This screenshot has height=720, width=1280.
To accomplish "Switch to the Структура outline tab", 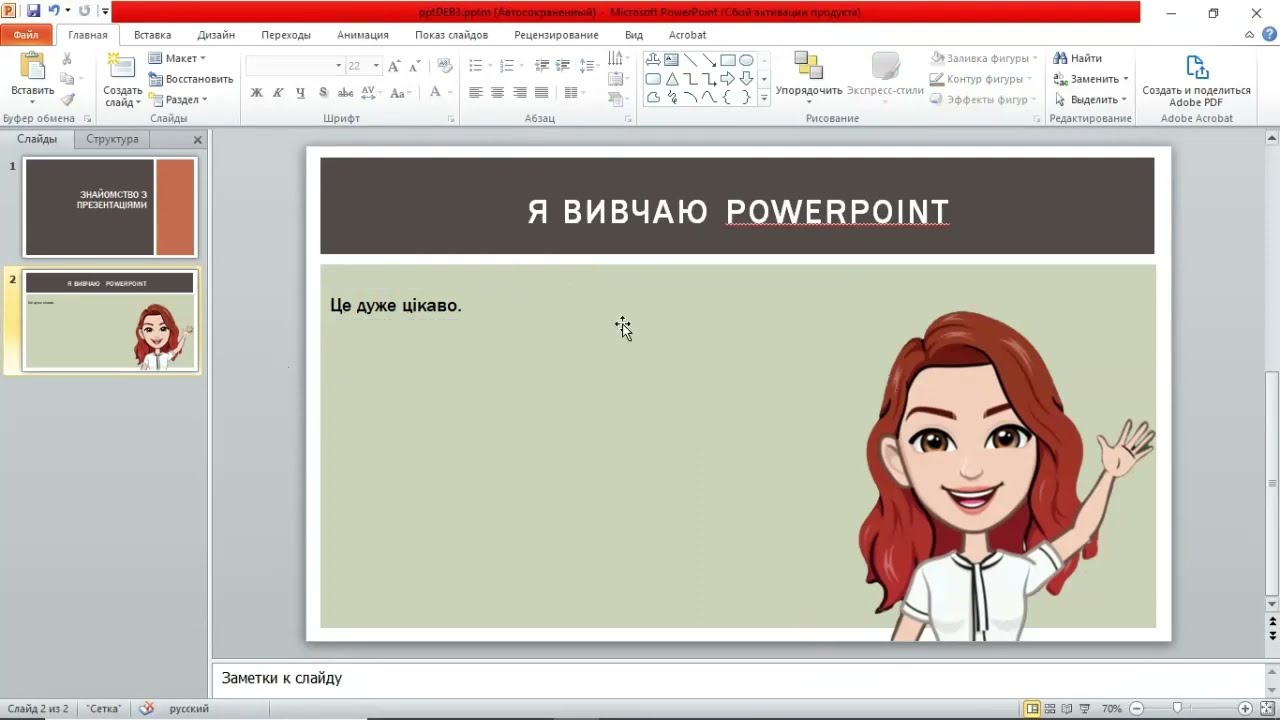I will tap(112, 139).
